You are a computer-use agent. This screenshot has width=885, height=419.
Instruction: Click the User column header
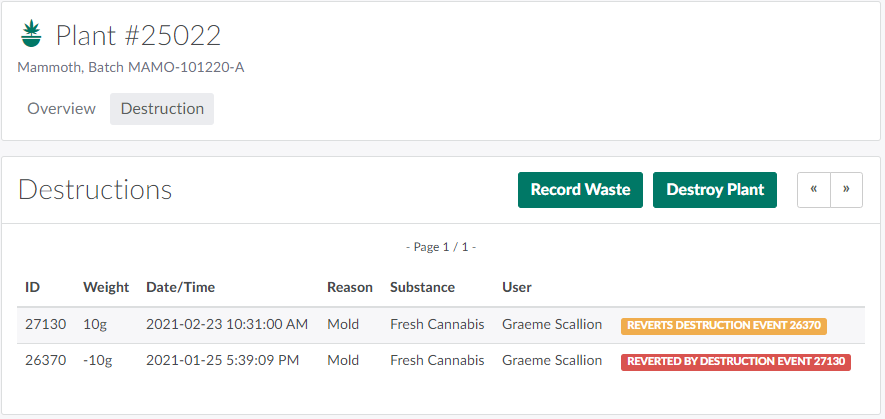pyautogui.click(x=517, y=287)
